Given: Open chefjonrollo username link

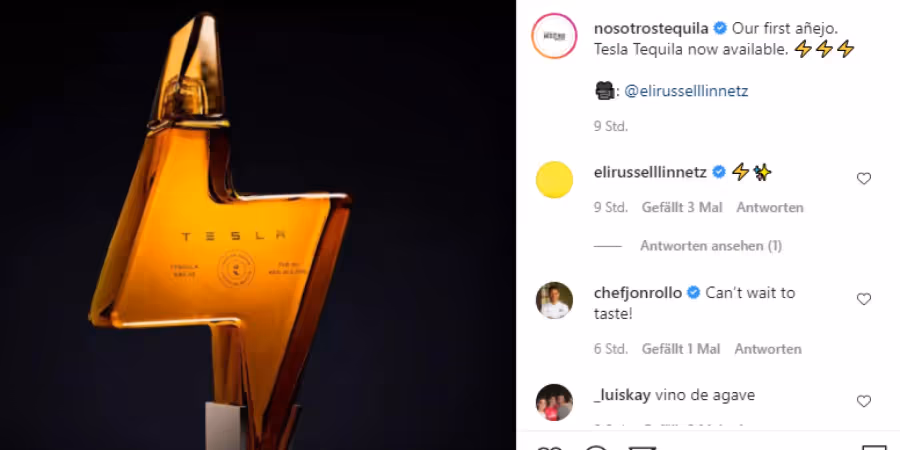Looking at the screenshot, I should (638, 293).
